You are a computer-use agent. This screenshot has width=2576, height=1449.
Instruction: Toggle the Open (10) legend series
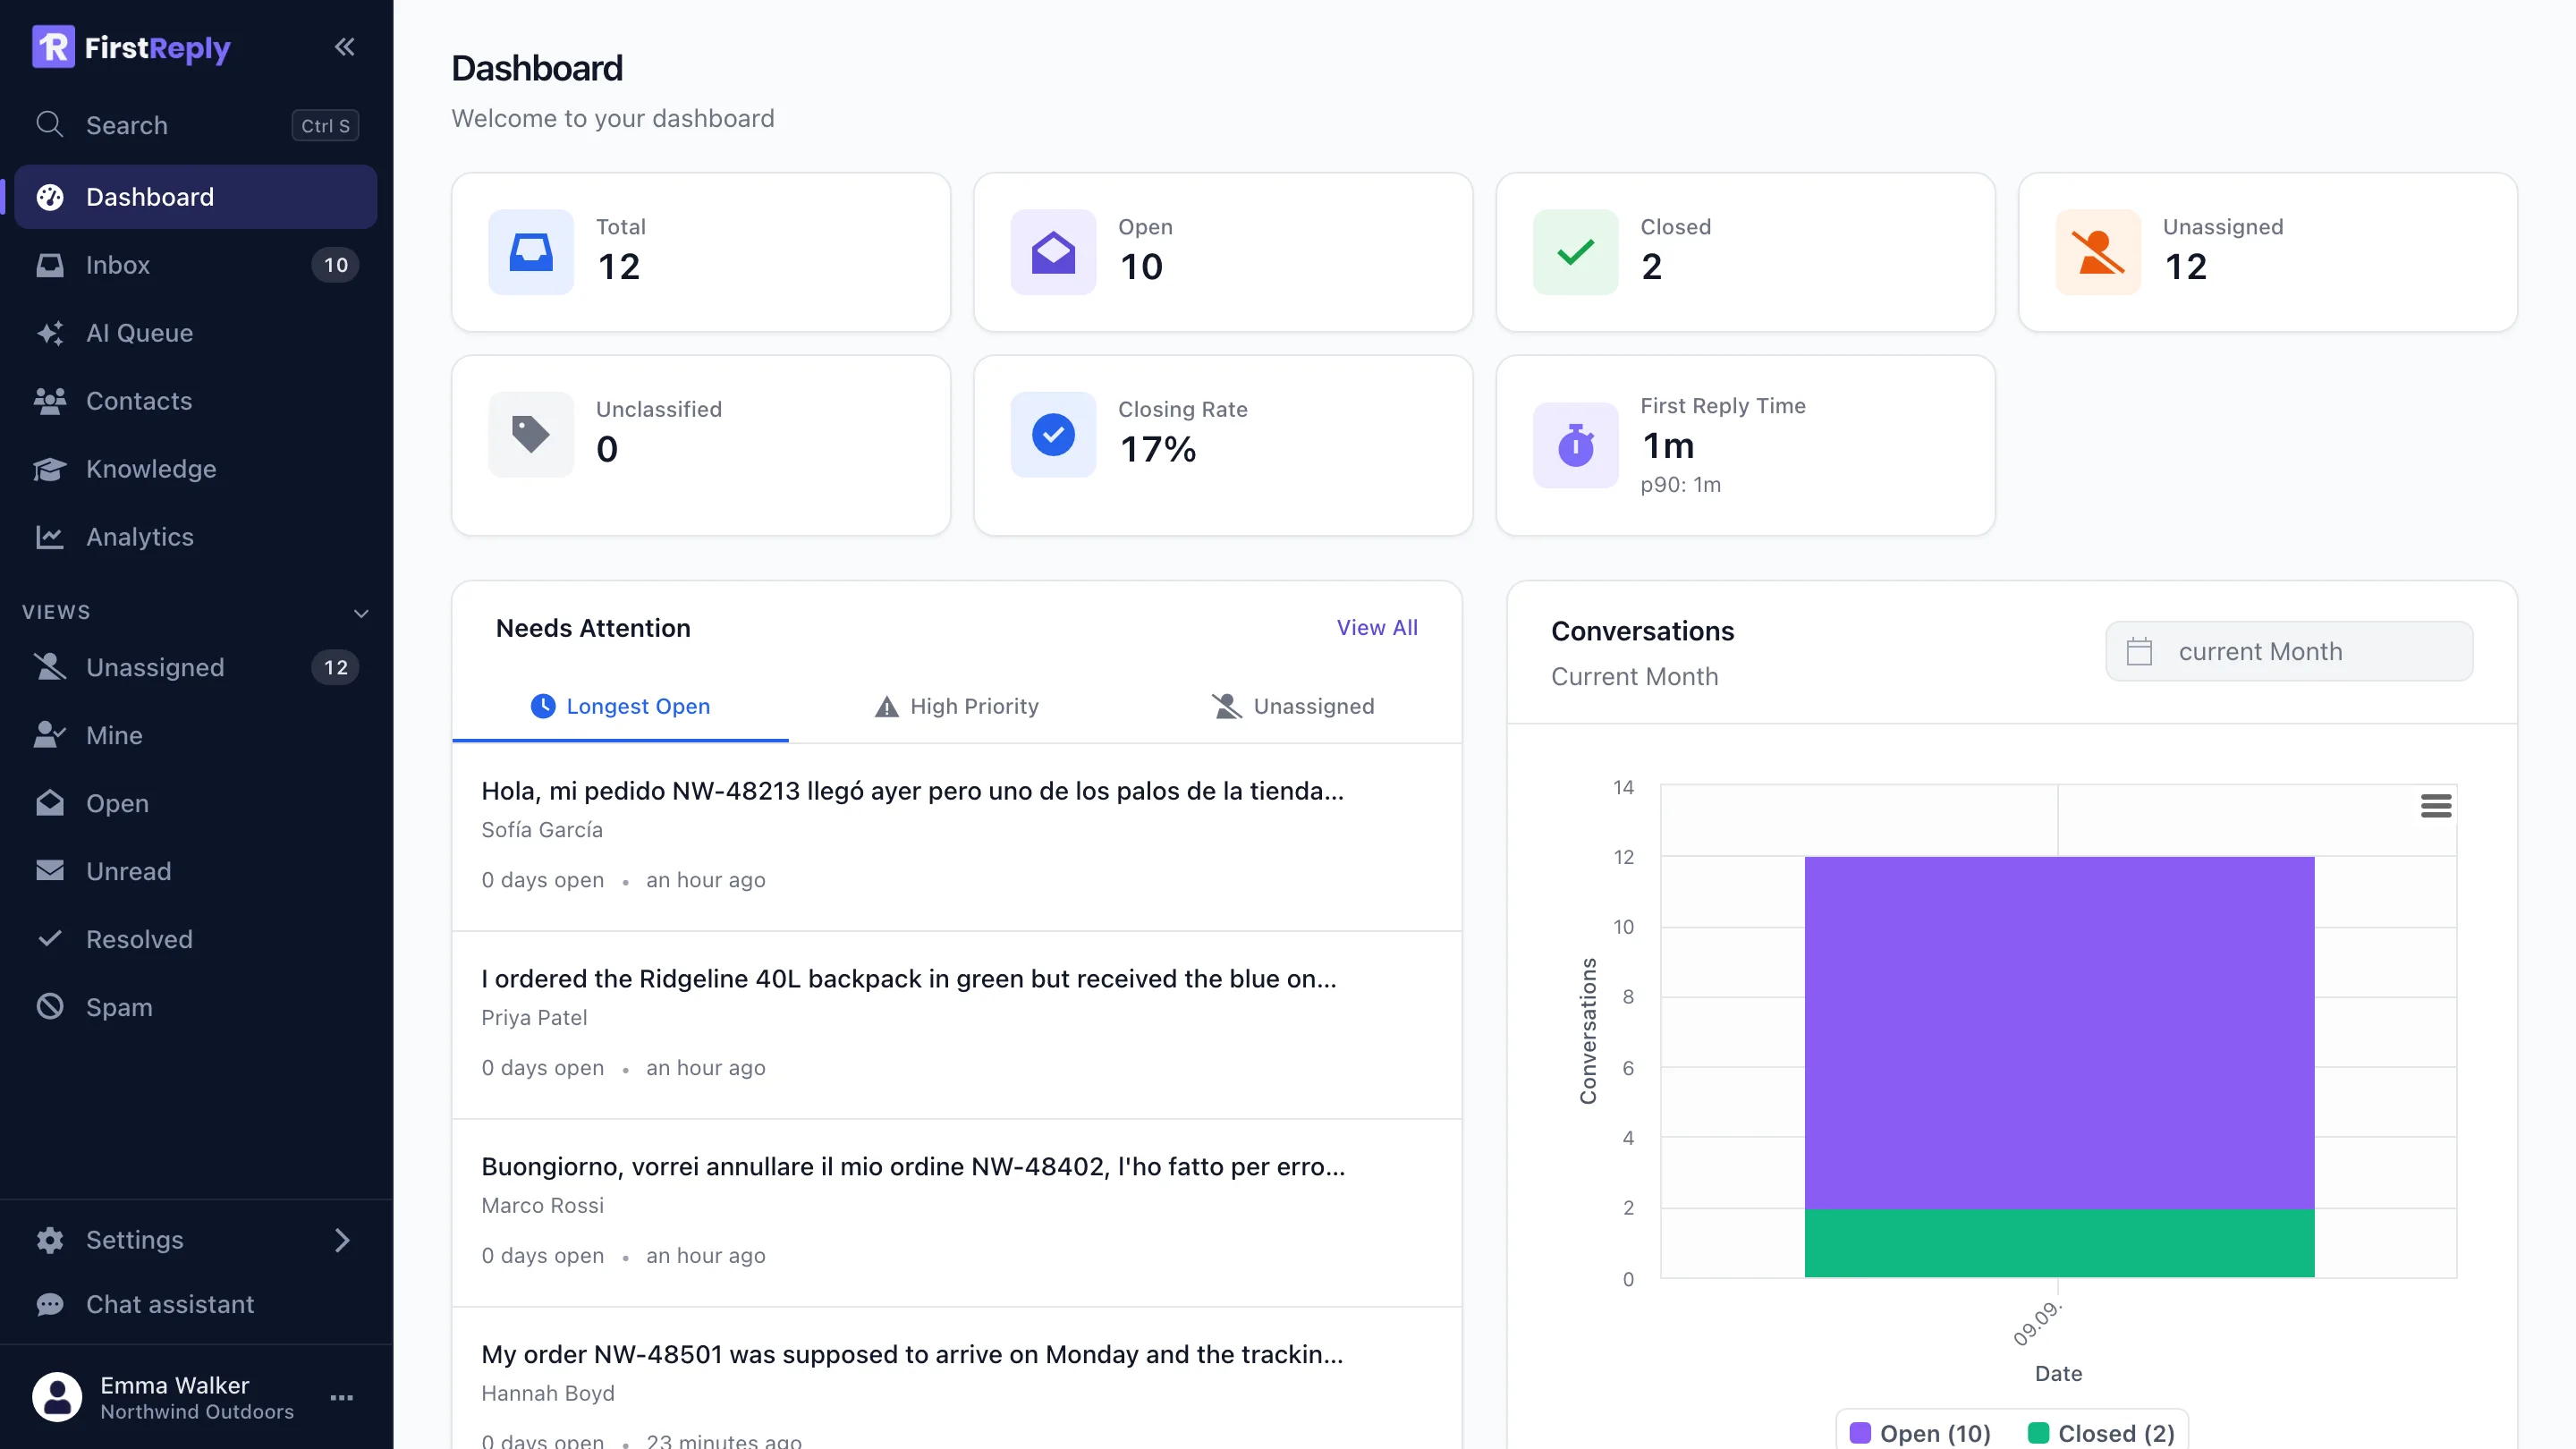(1920, 1433)
